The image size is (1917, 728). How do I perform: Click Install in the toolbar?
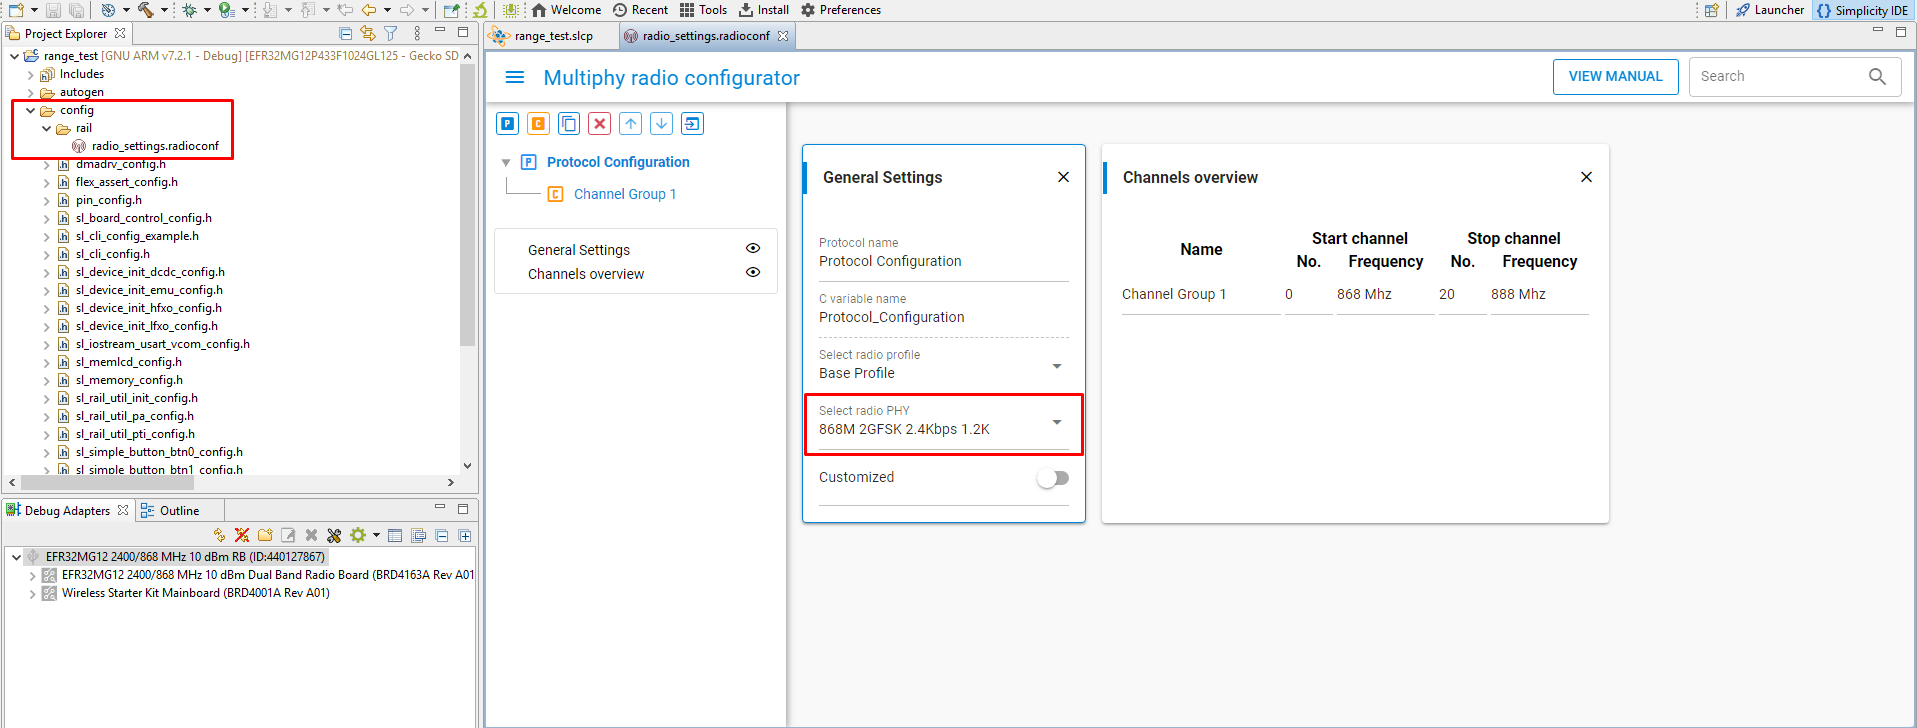[x=764, y=10]
